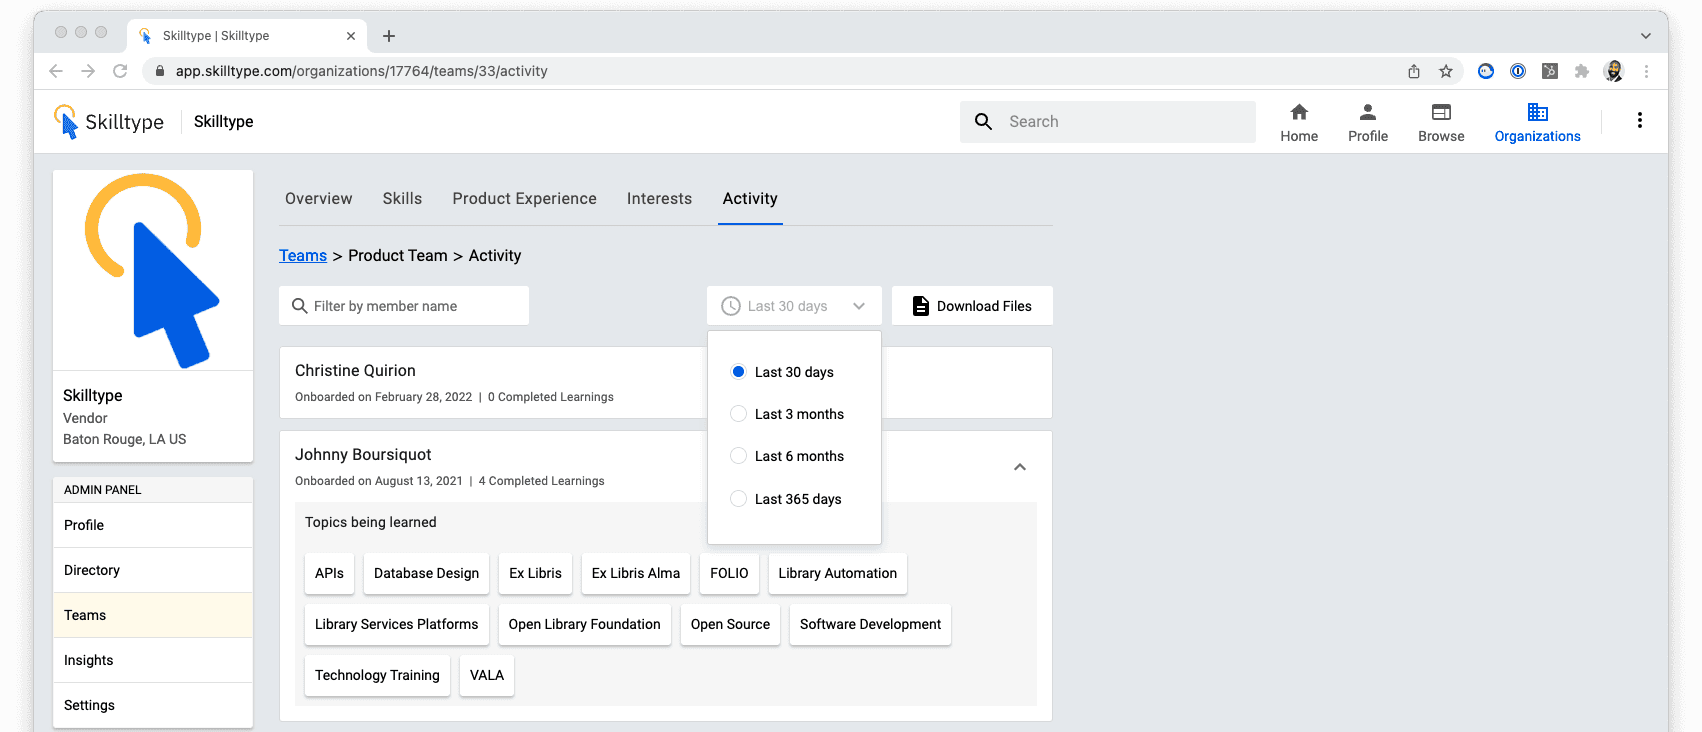
Task: Click the Home icon in top navigation
Action: click(1299, 112)
